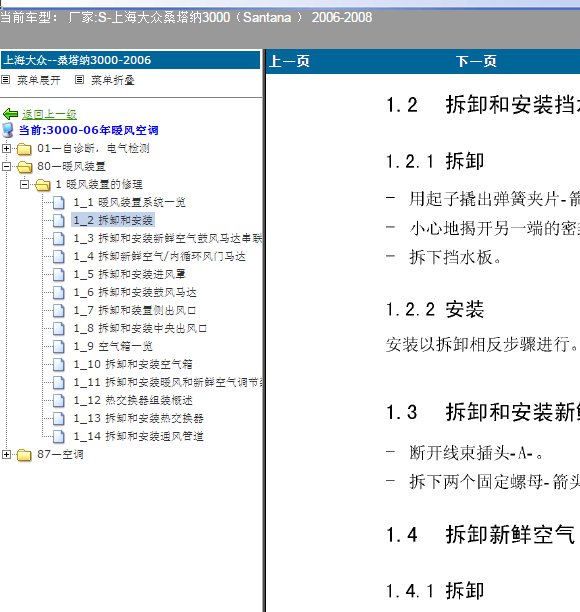Click the 返回上一级 link
The width and height of the screenshot is (580, 612).
click(x=49, y=114)
